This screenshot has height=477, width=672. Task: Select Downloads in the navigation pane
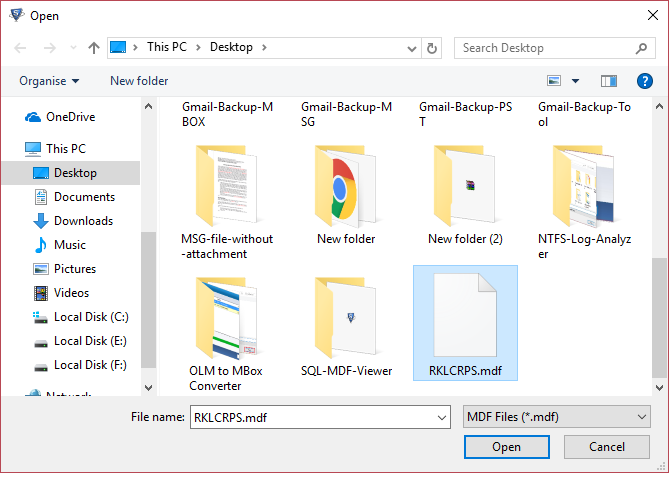[83, 221]
